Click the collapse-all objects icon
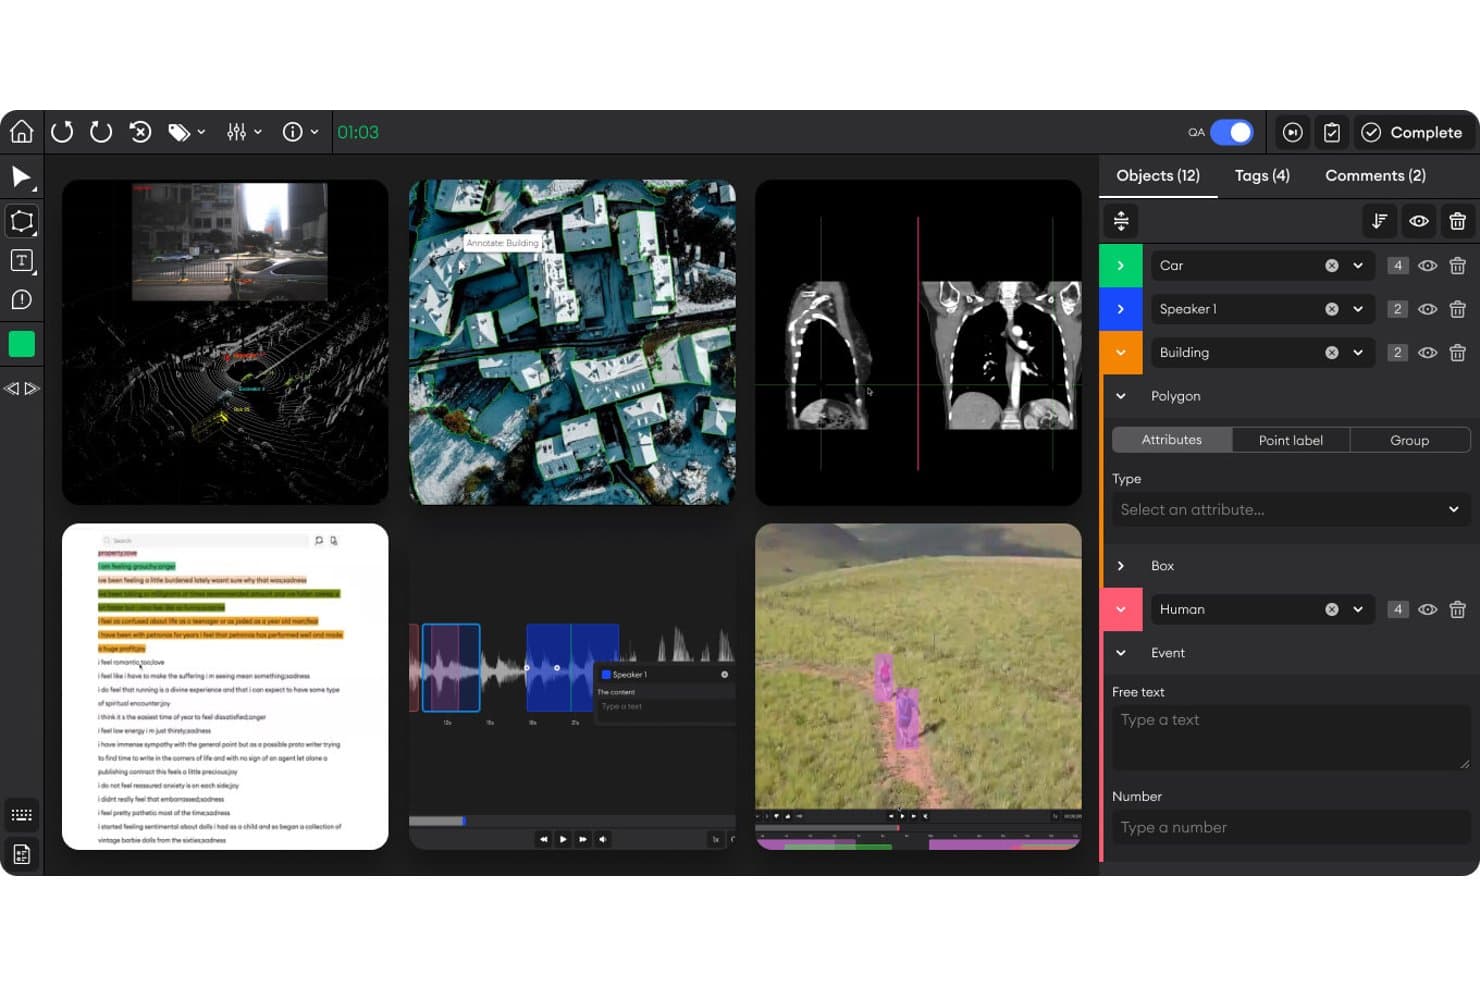Screen dimensions: 1480x987 pos(1121,221)
